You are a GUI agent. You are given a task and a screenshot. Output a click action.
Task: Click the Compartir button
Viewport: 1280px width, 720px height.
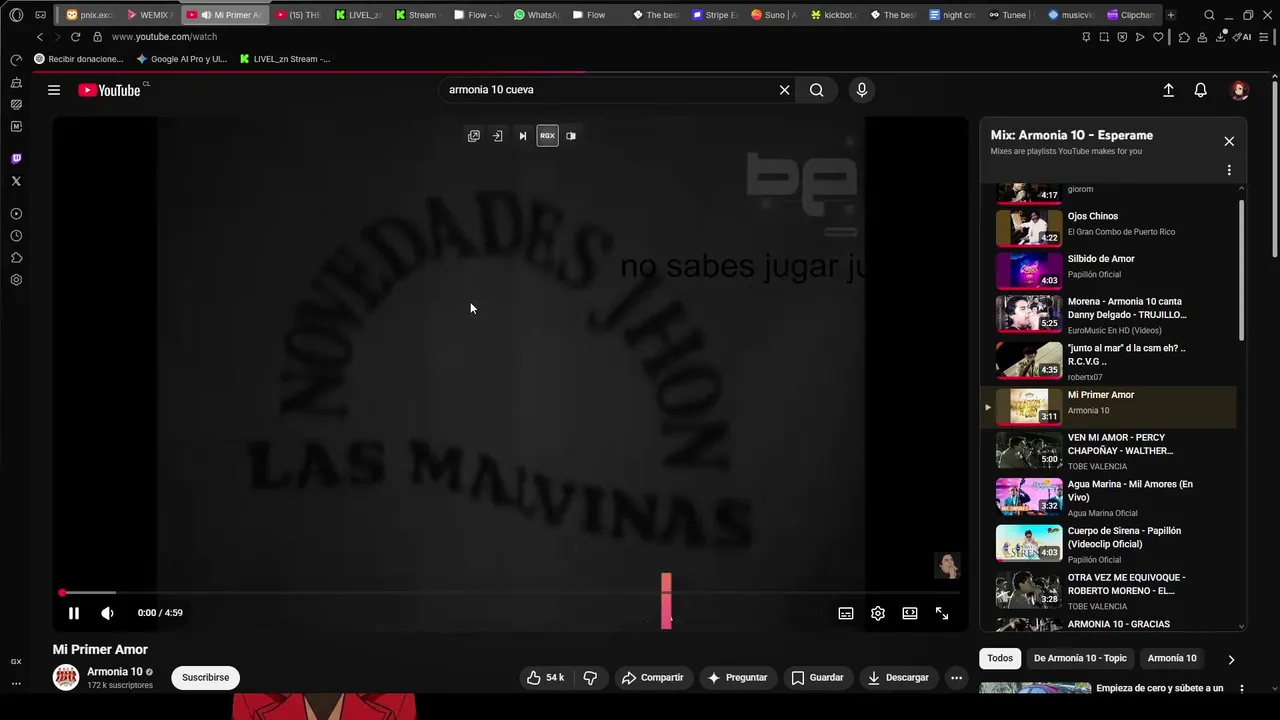(652, 678)
